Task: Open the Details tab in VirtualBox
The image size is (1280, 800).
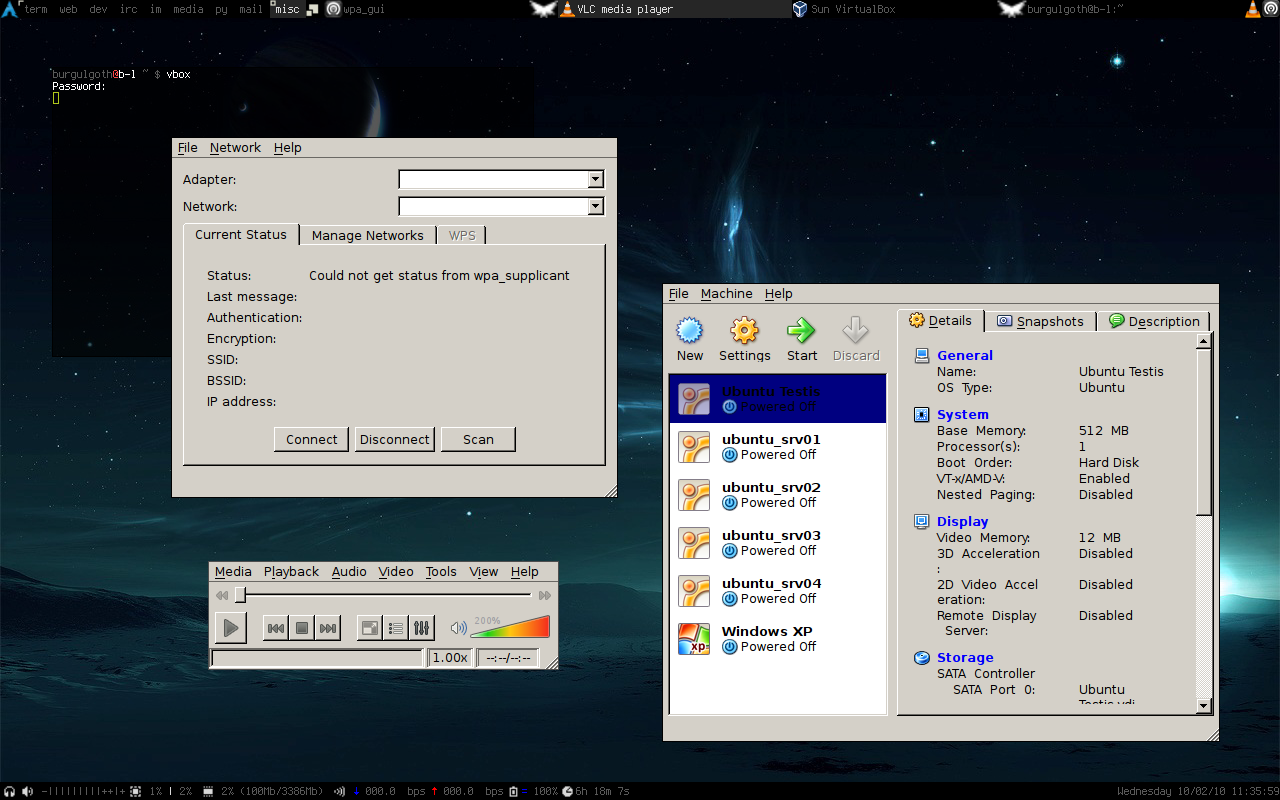Action: coord(940,320)
